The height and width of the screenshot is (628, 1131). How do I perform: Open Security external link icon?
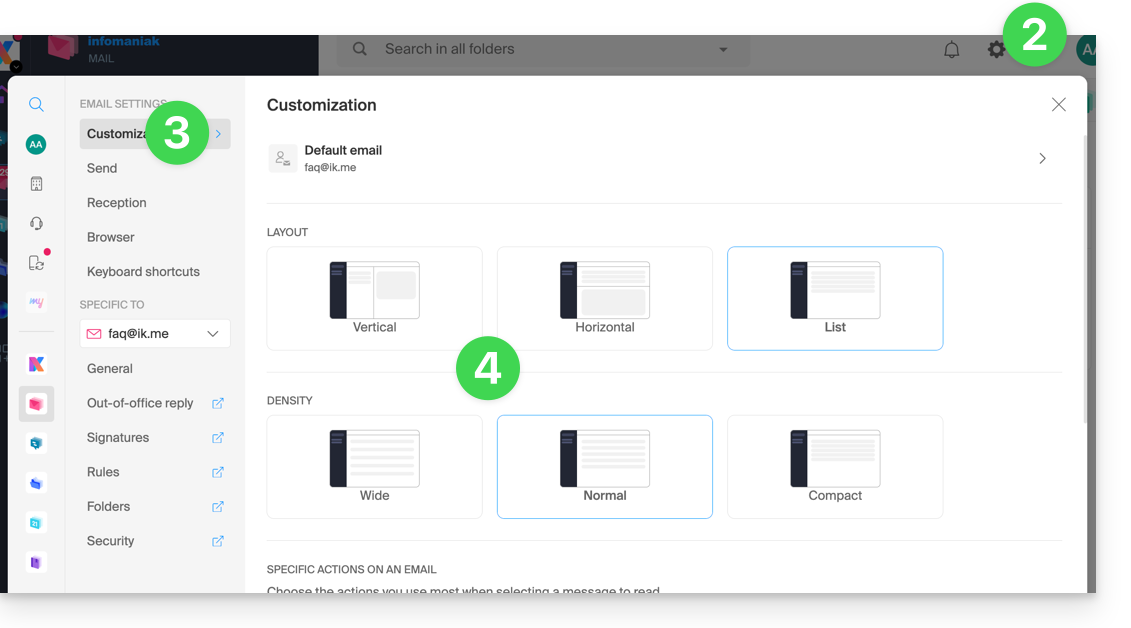coord(217,541)
